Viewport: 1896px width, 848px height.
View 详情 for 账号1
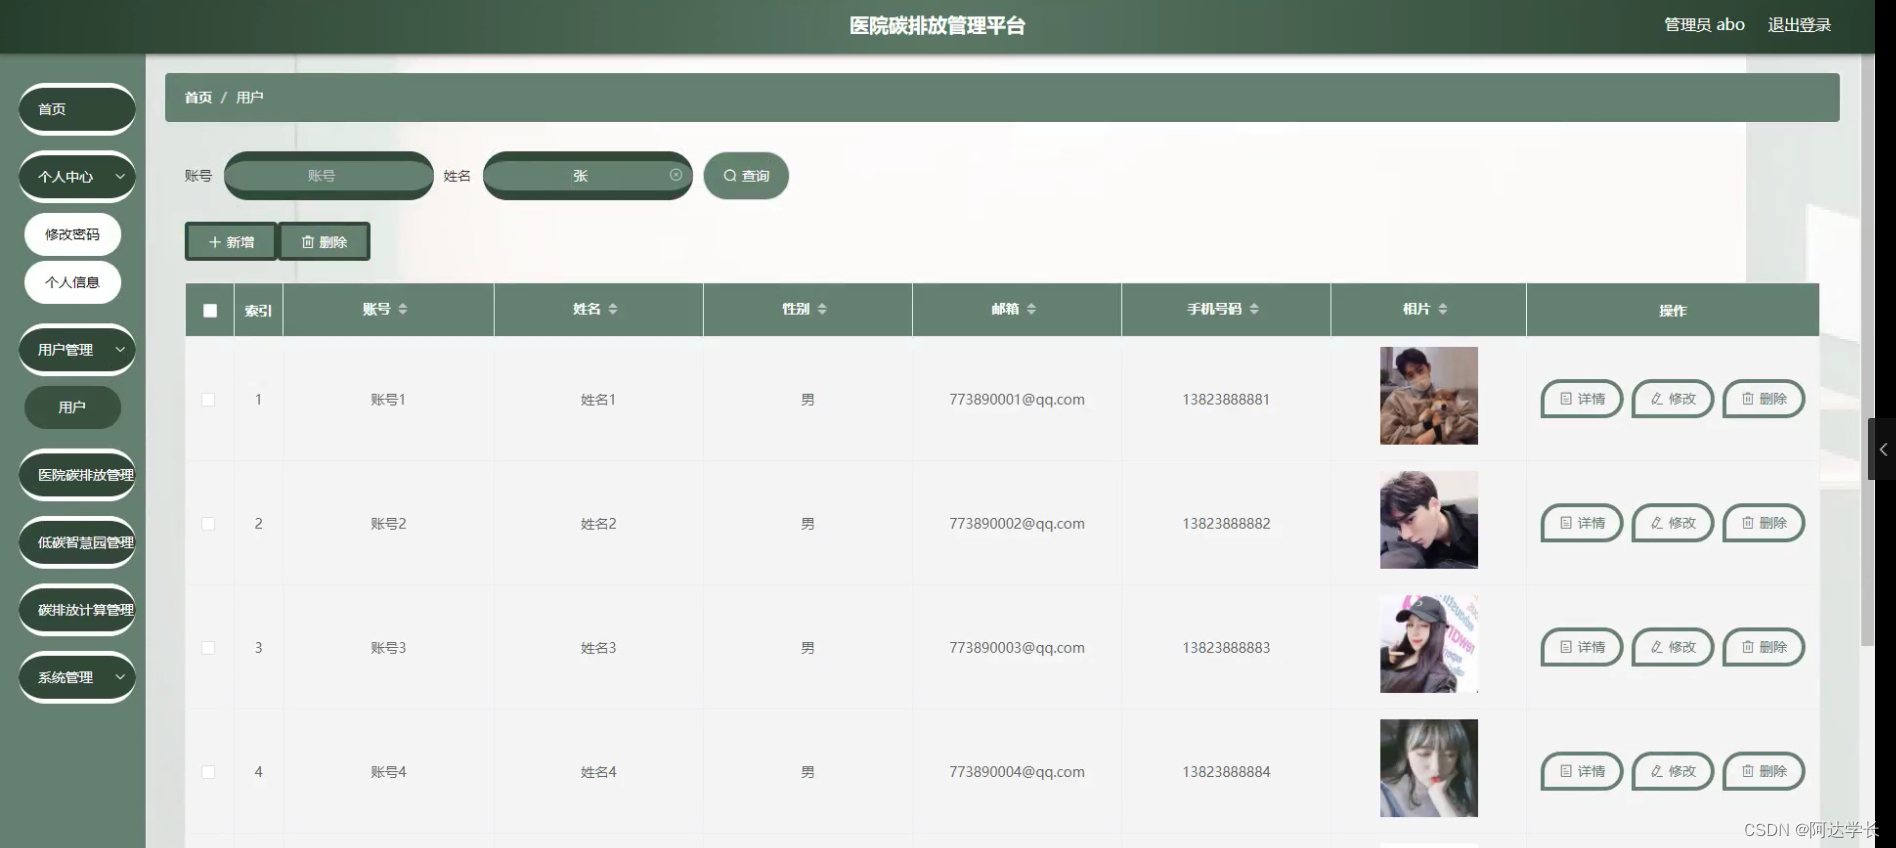click(x=1582, y=398)
